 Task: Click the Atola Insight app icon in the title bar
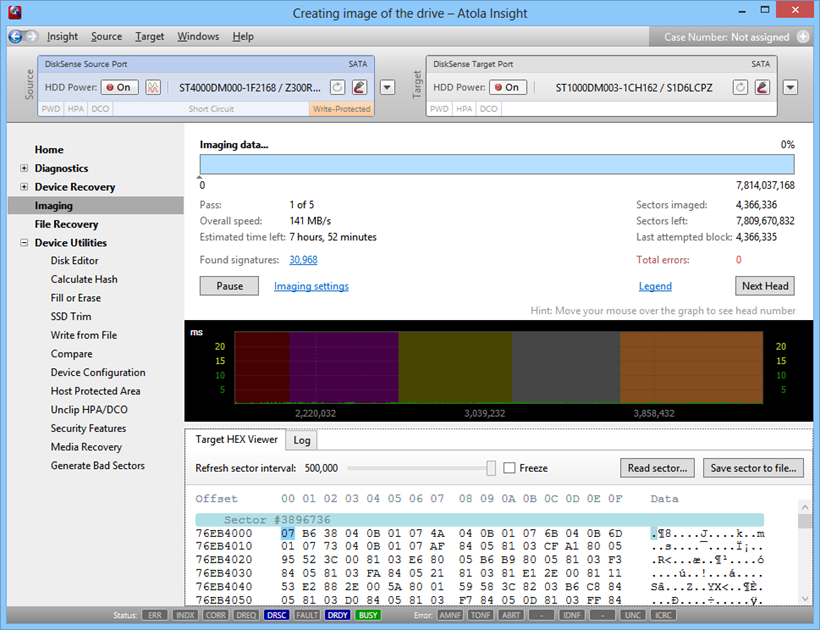(x=15, y=12)
